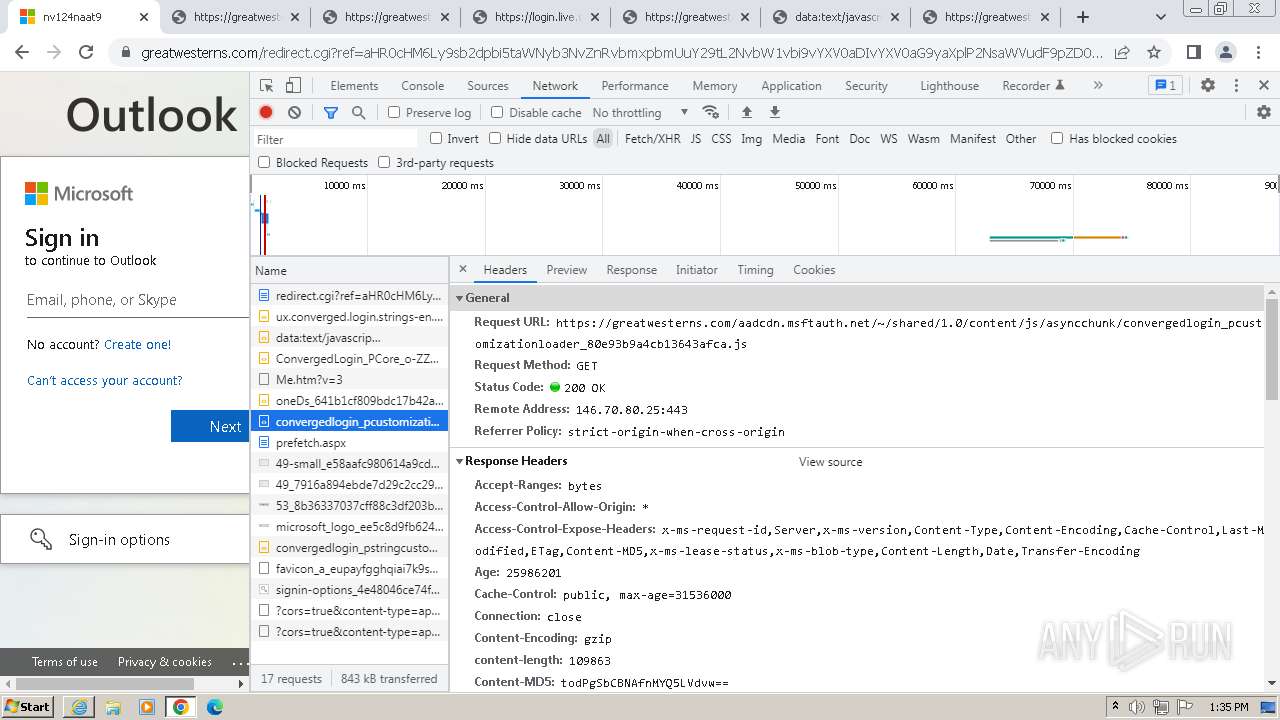Filter requests by JS type
Viewport: 1280px width, 720px height.
point(696,139)
